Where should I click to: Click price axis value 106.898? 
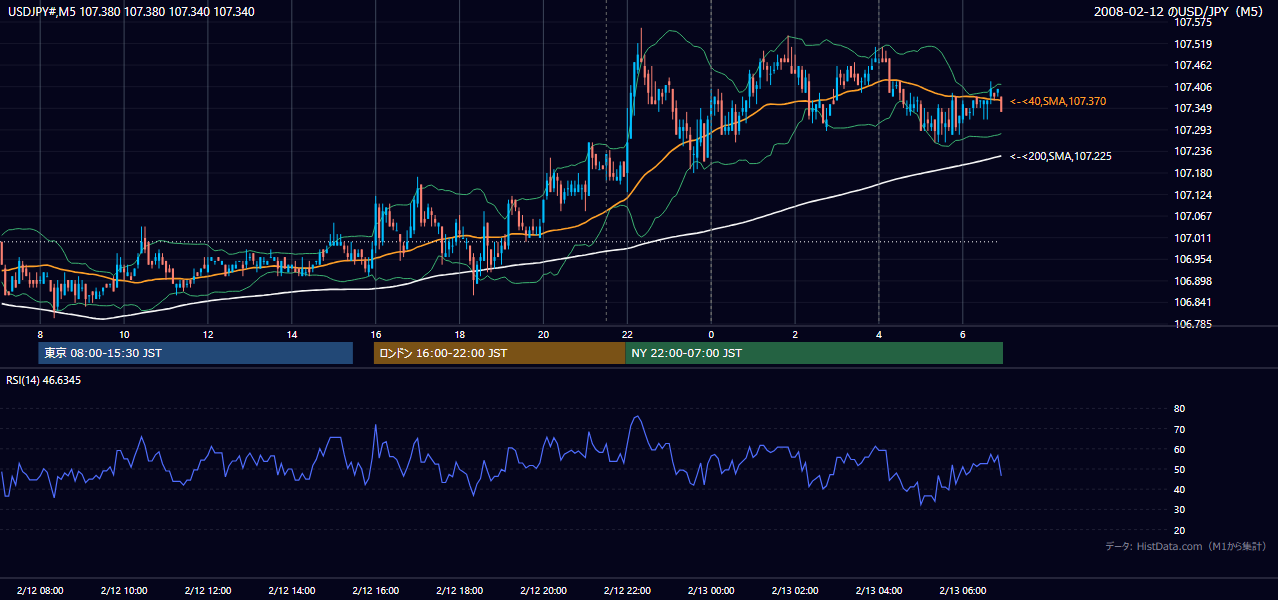(x=1193, y=281)
